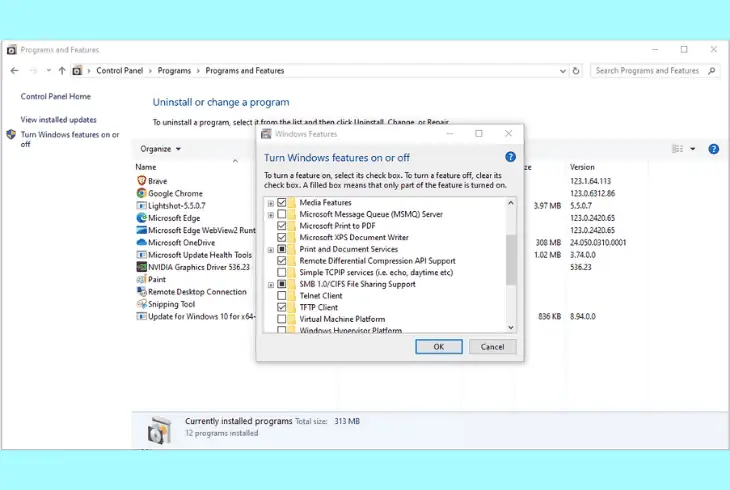Check the Virtual Machine Platform checkbox

tap(282, 319)
